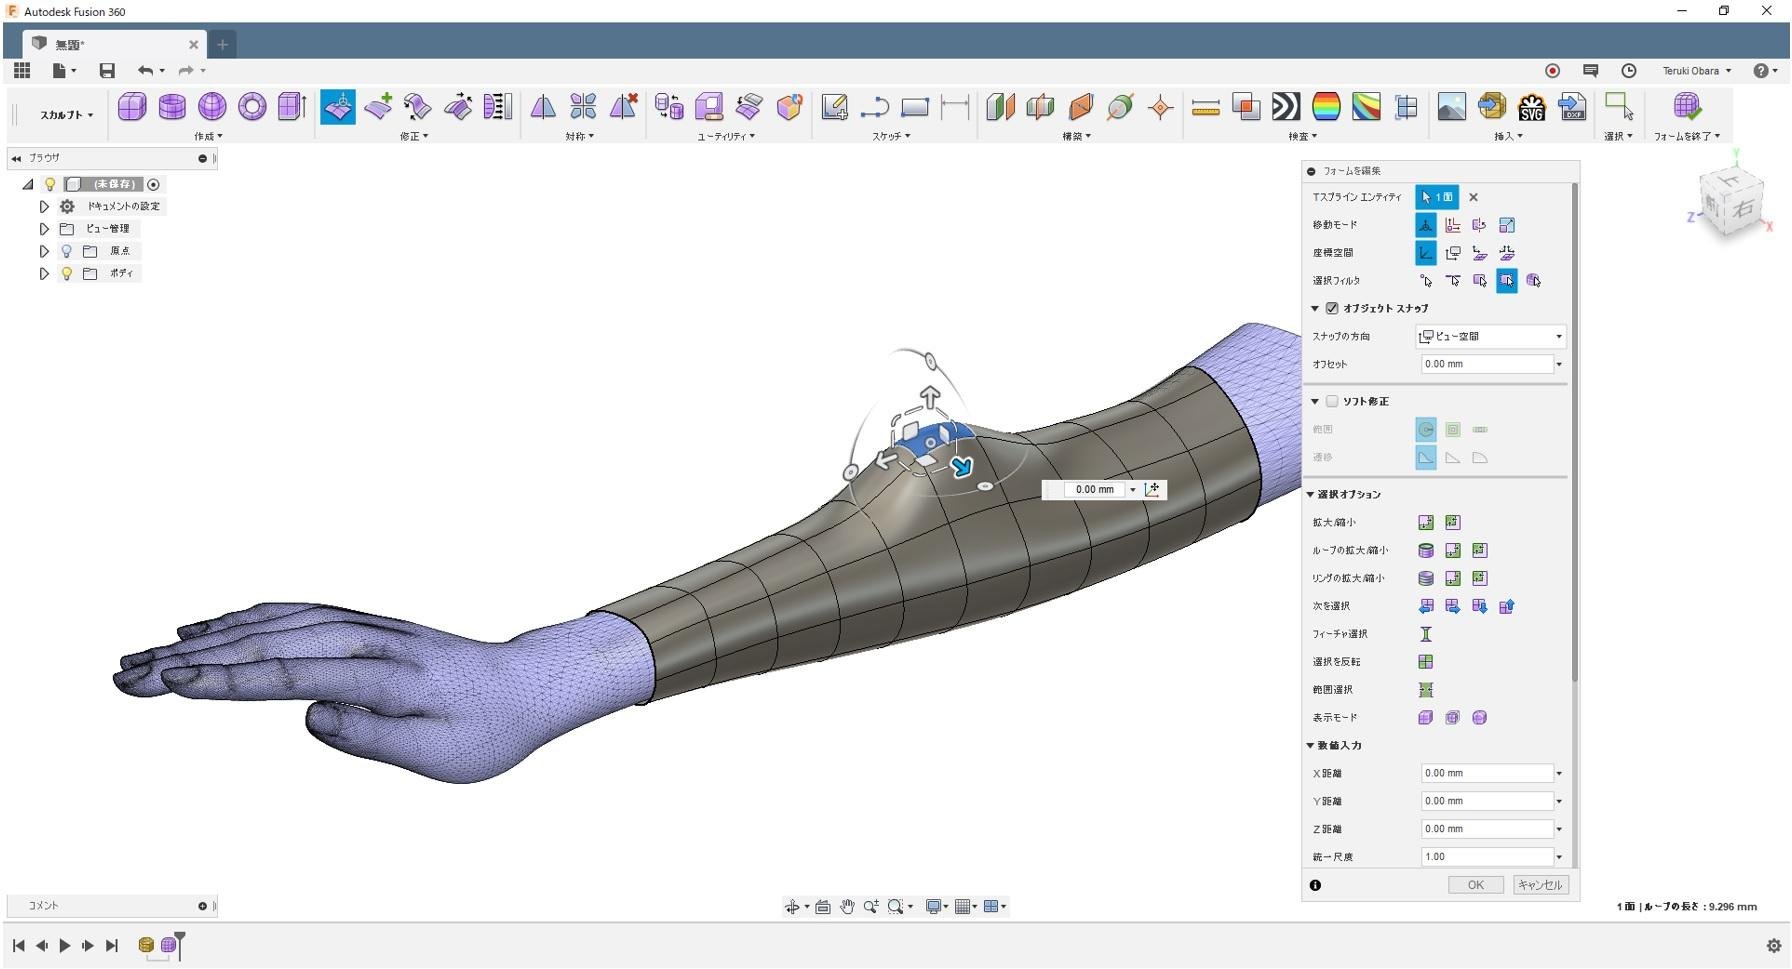
Task: Click the Insert SVG icon
Action: click(1531, 107)
